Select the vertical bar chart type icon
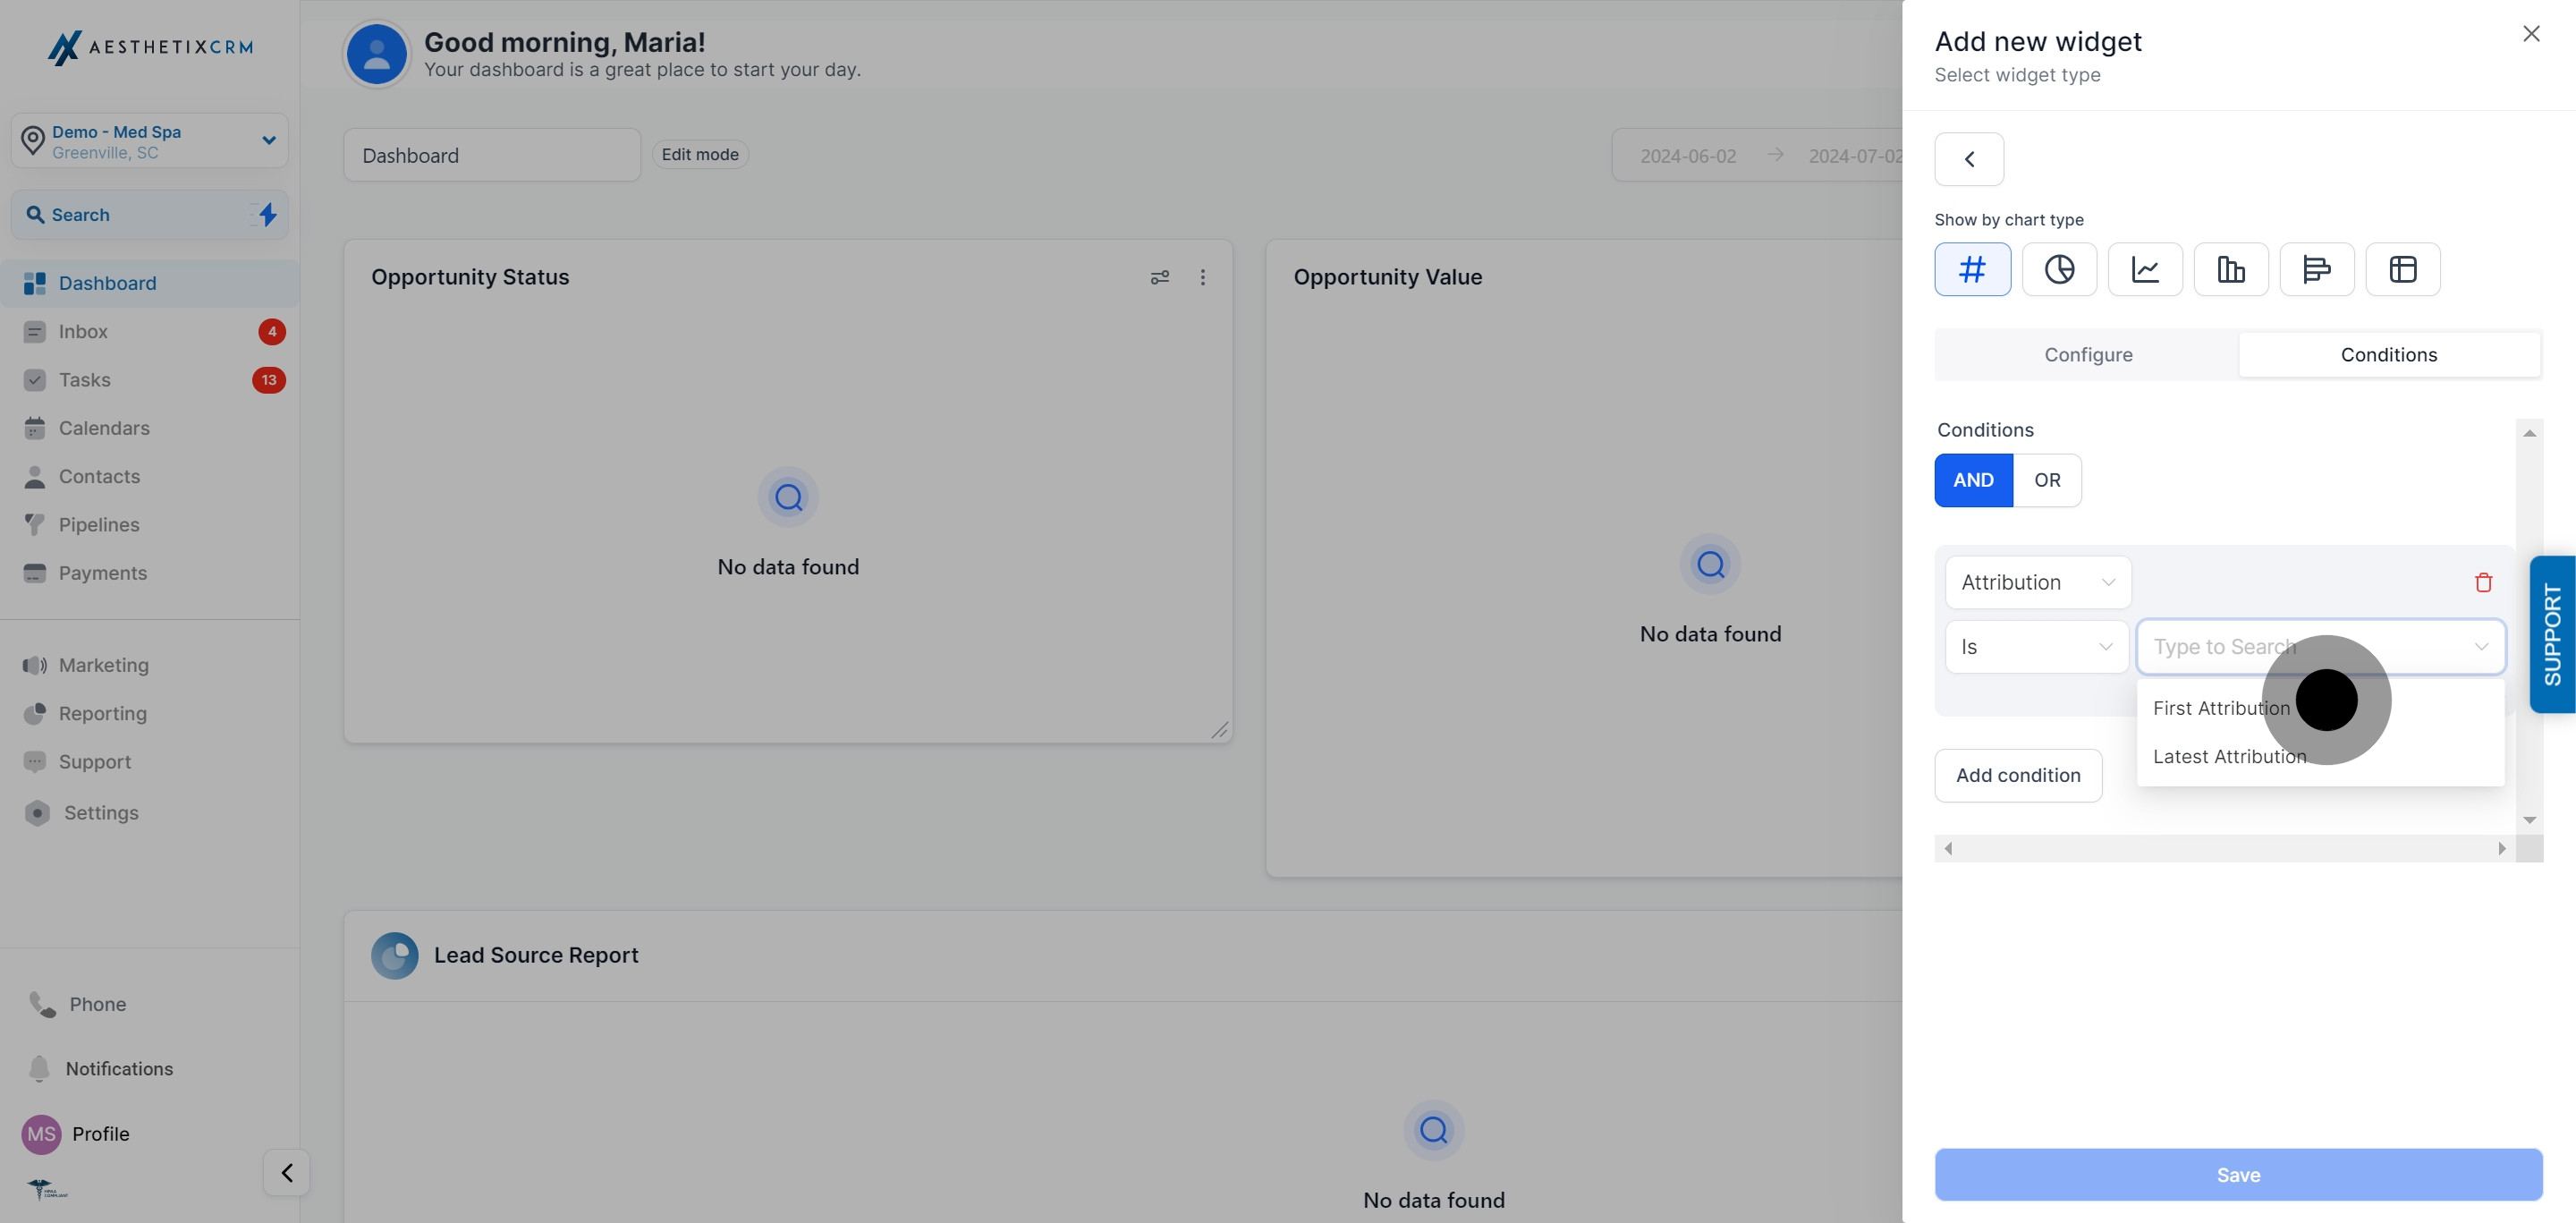The height and width of the screenshot is (1223, 2576). (x=2231, y=269)
